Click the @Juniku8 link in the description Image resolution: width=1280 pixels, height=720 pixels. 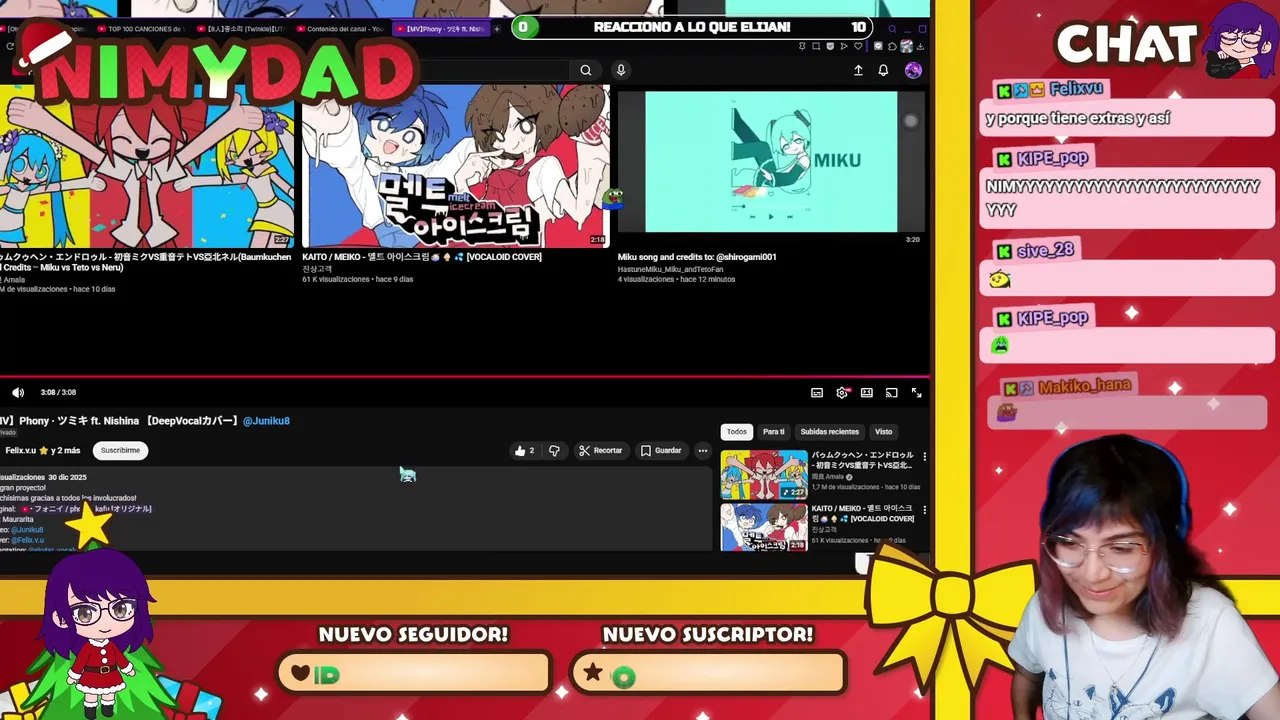28,530
